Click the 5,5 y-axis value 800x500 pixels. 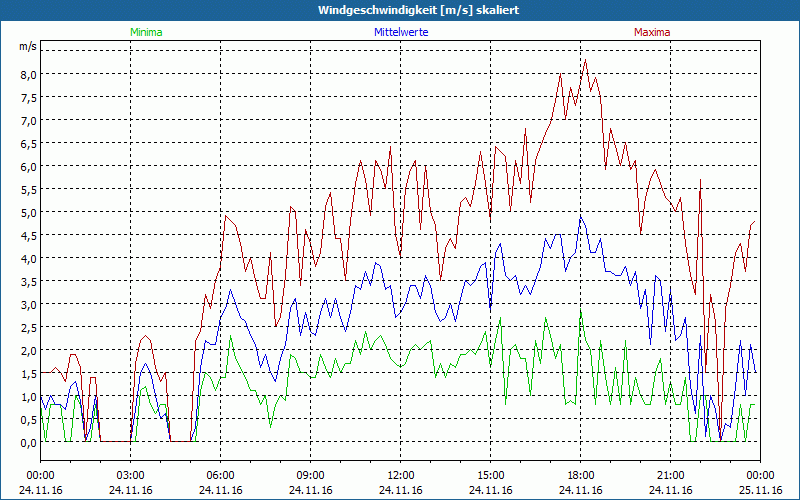tap(29, 190)
